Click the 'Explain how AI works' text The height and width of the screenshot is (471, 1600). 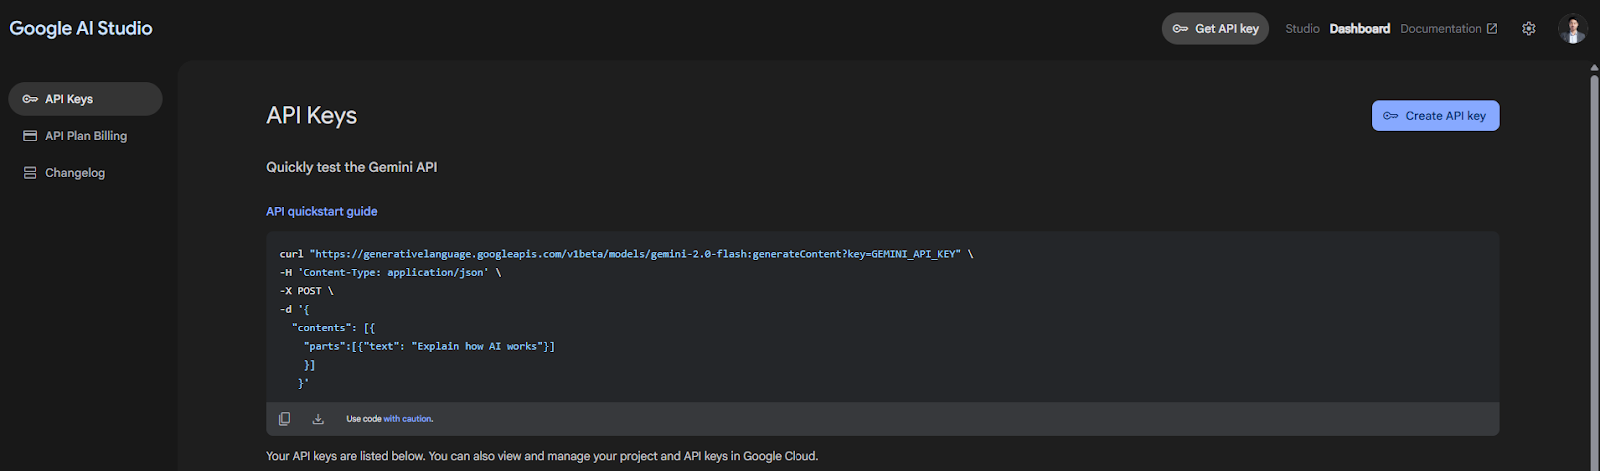coord(479,346)
